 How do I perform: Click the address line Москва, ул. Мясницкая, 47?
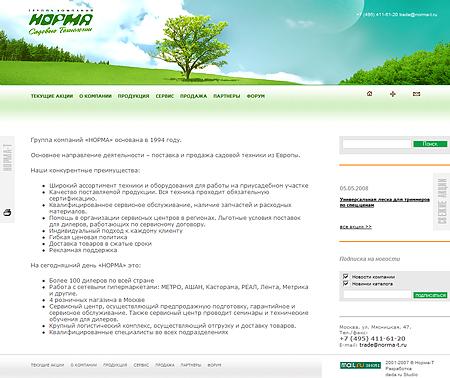click(375, 327)
